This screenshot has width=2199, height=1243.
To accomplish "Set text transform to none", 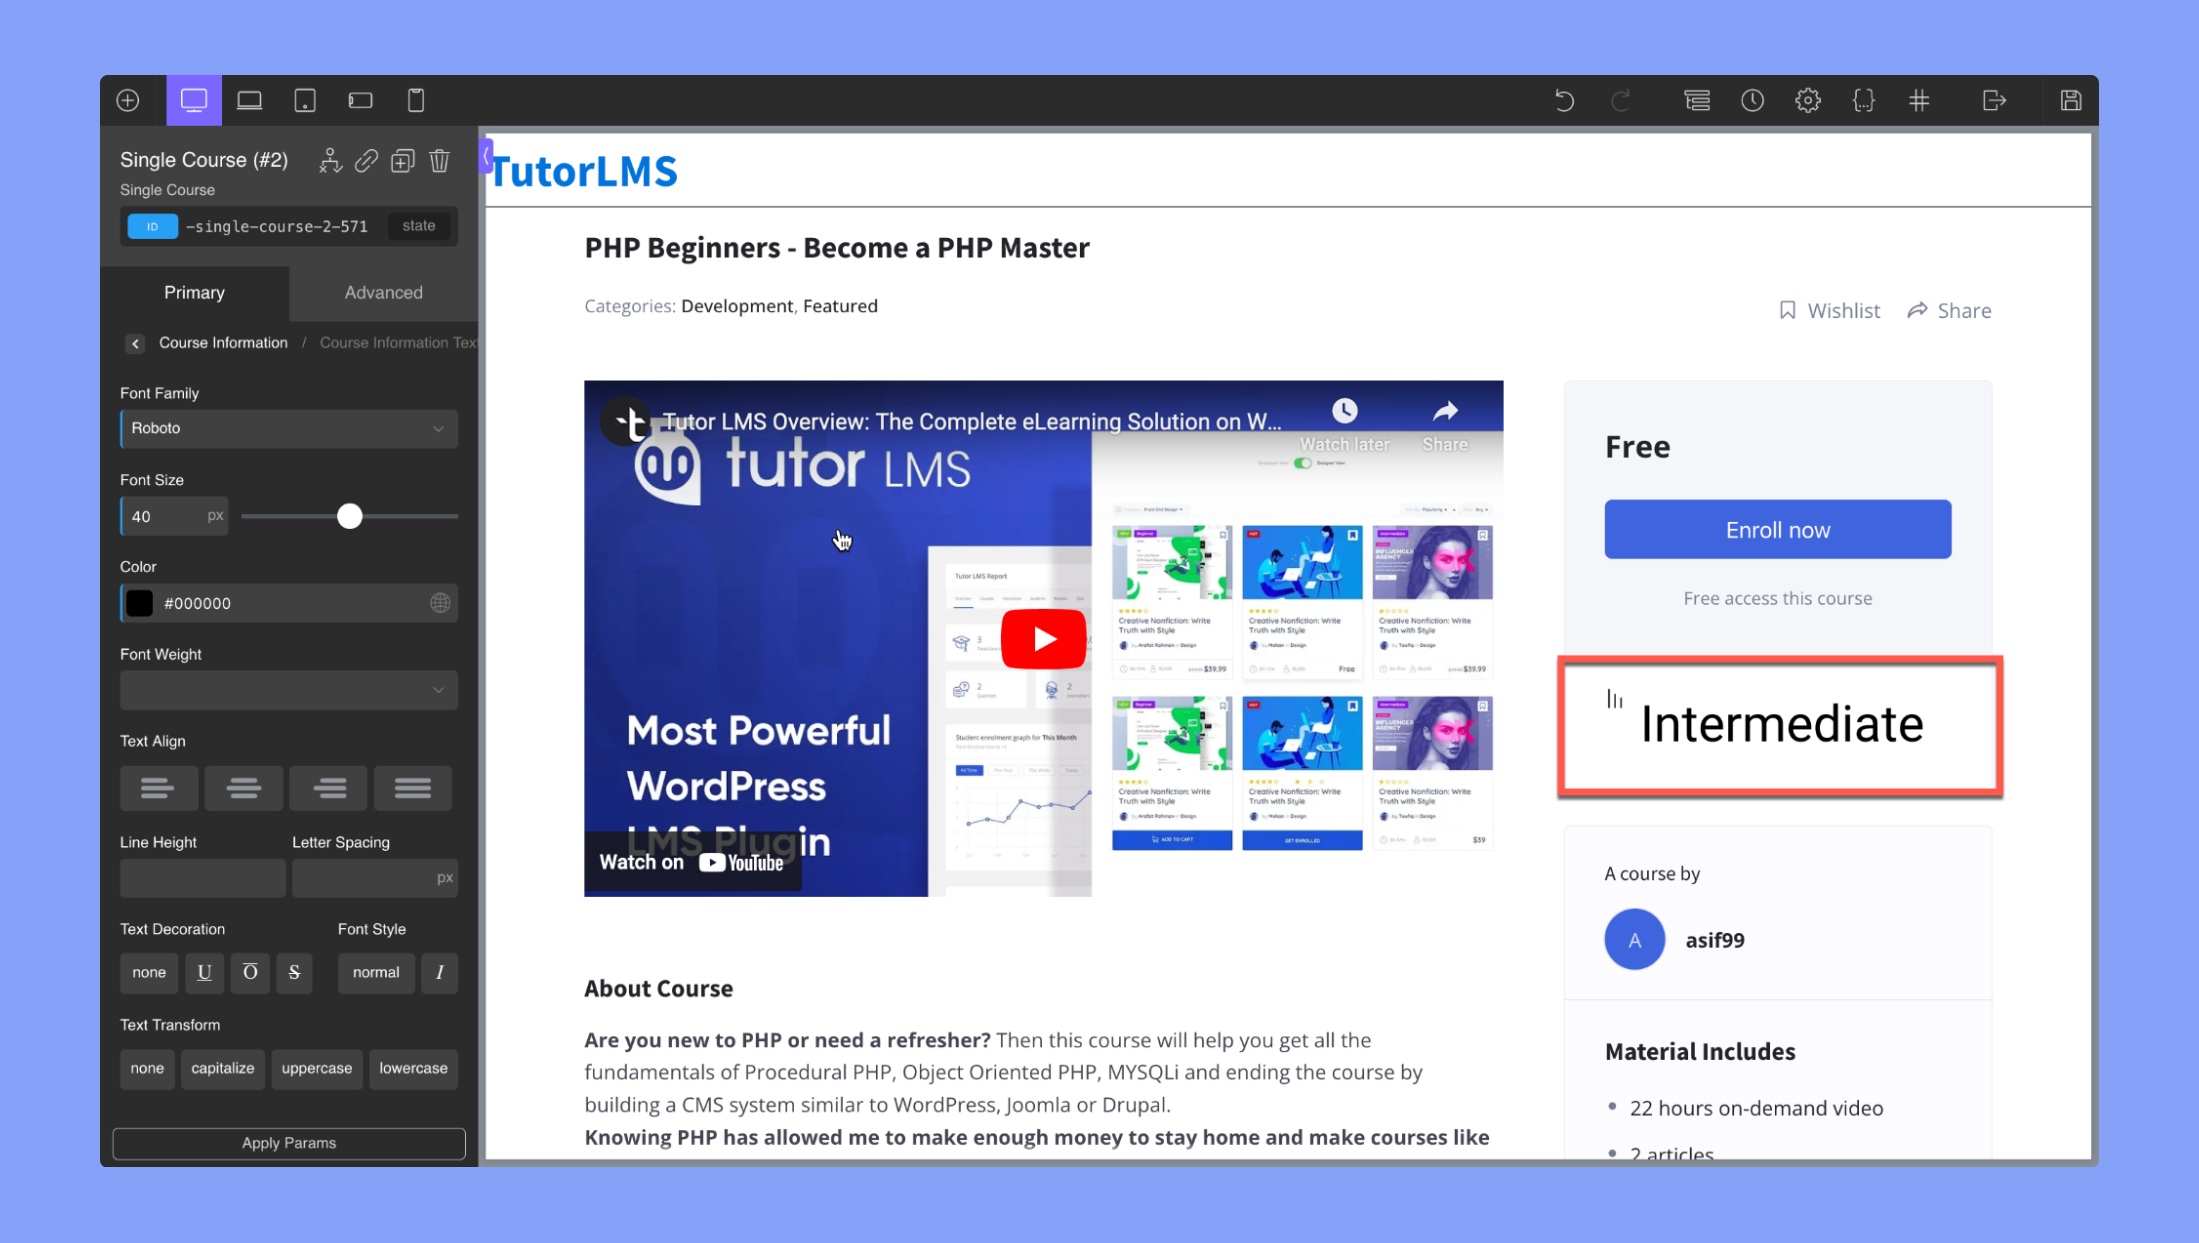I will [x=147, y=1069].
